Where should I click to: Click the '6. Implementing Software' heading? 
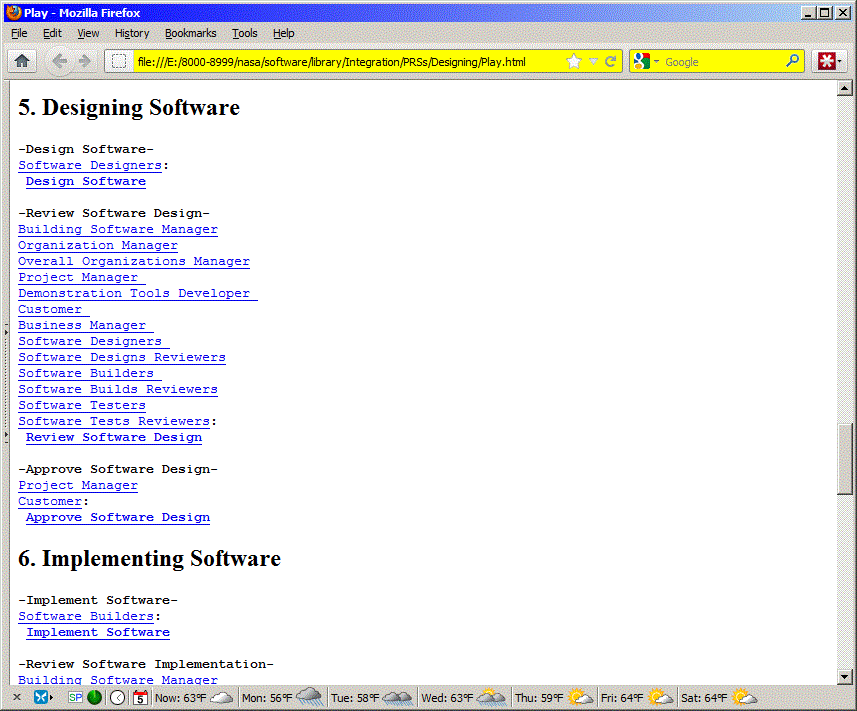click(x=149, y=559)
